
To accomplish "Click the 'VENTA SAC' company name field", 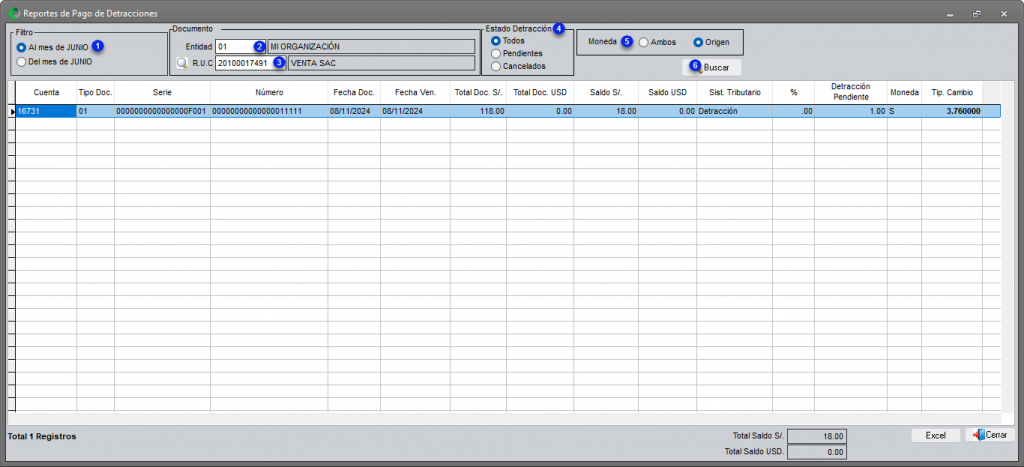I will point(381,63).
